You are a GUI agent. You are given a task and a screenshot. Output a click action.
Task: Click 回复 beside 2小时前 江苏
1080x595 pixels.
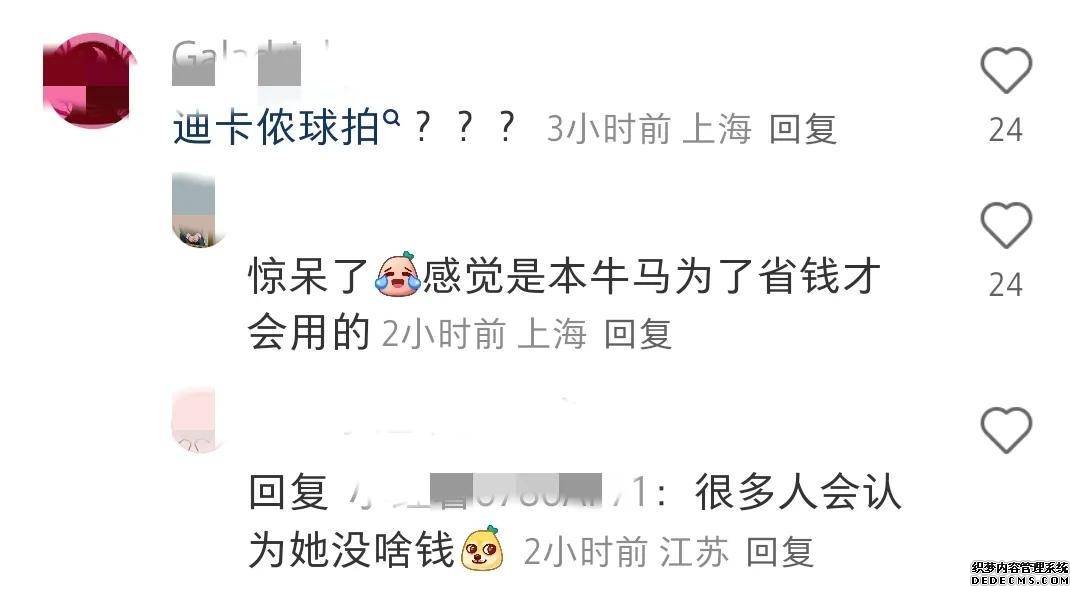point(780,552)
